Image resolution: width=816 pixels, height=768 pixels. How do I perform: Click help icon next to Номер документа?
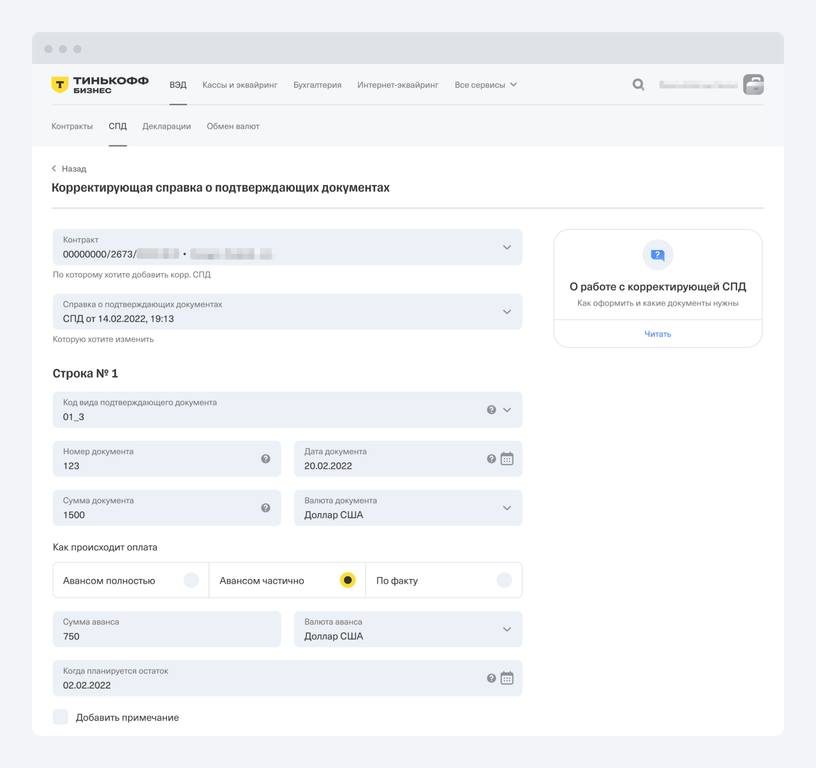click(x=265, y=459)
